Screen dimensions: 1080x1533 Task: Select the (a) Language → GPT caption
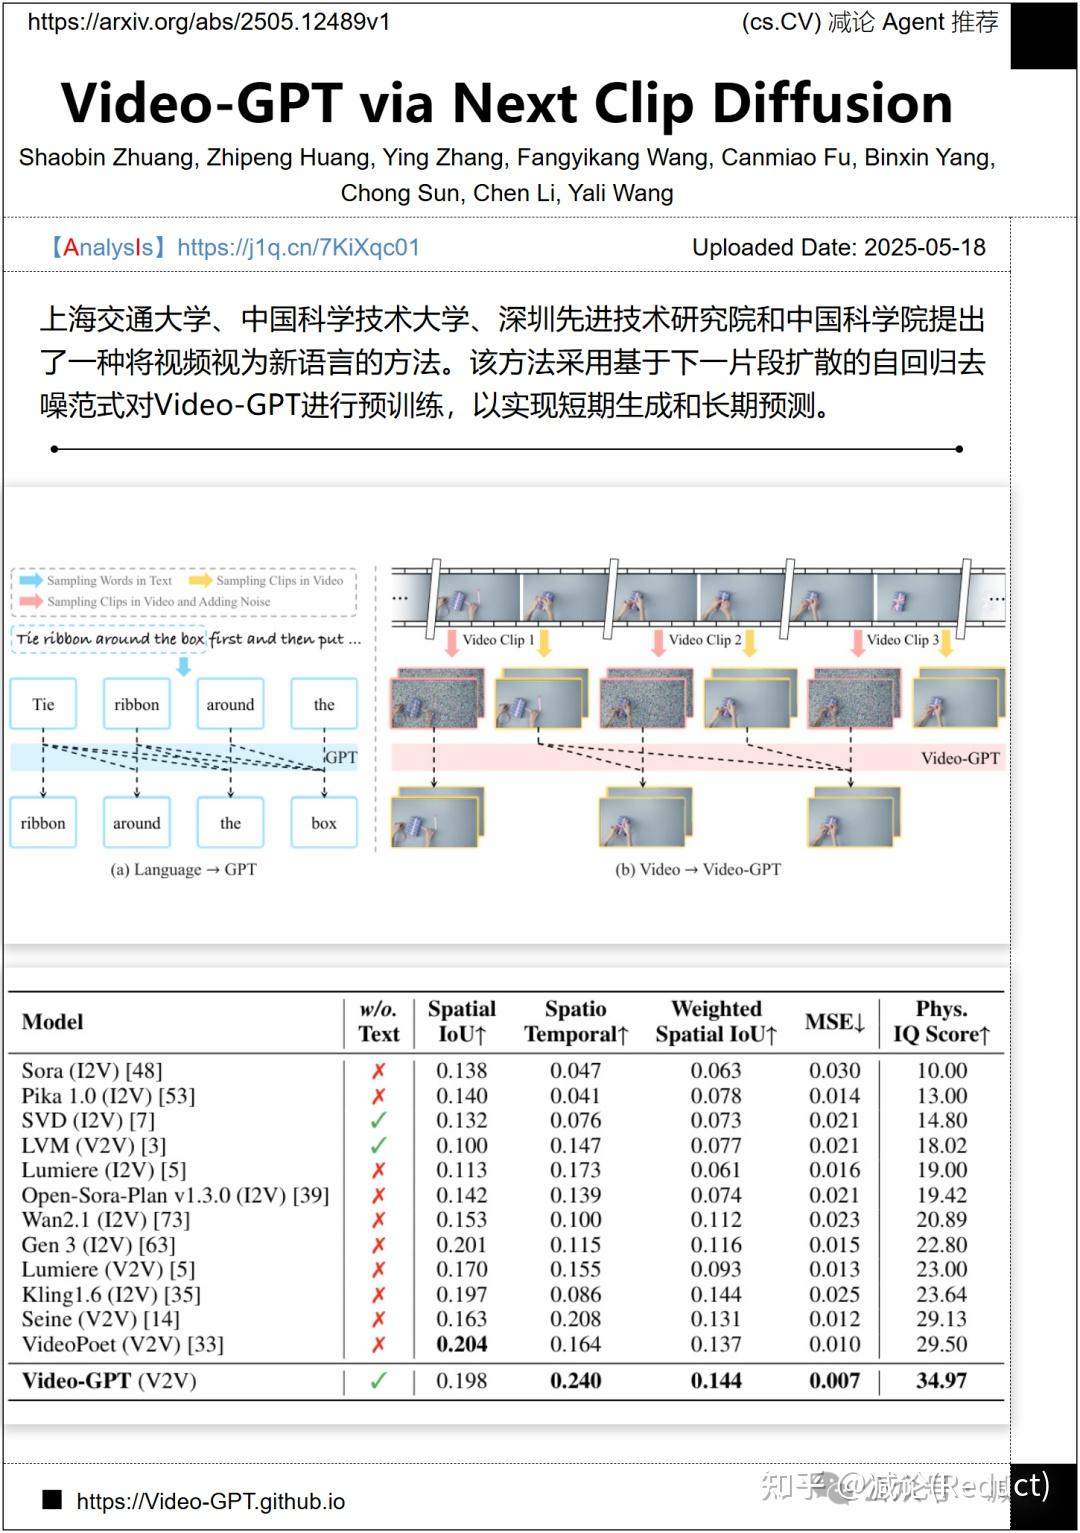pos(184,868)
